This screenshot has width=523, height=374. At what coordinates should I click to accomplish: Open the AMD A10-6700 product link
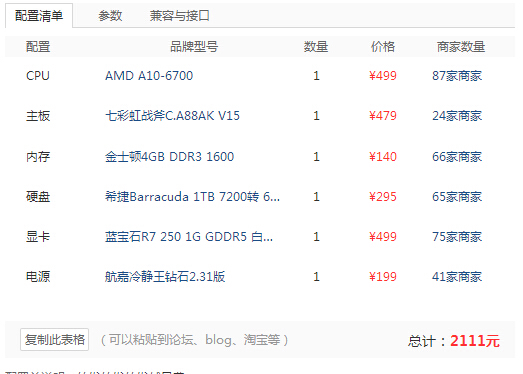(149, 76)
